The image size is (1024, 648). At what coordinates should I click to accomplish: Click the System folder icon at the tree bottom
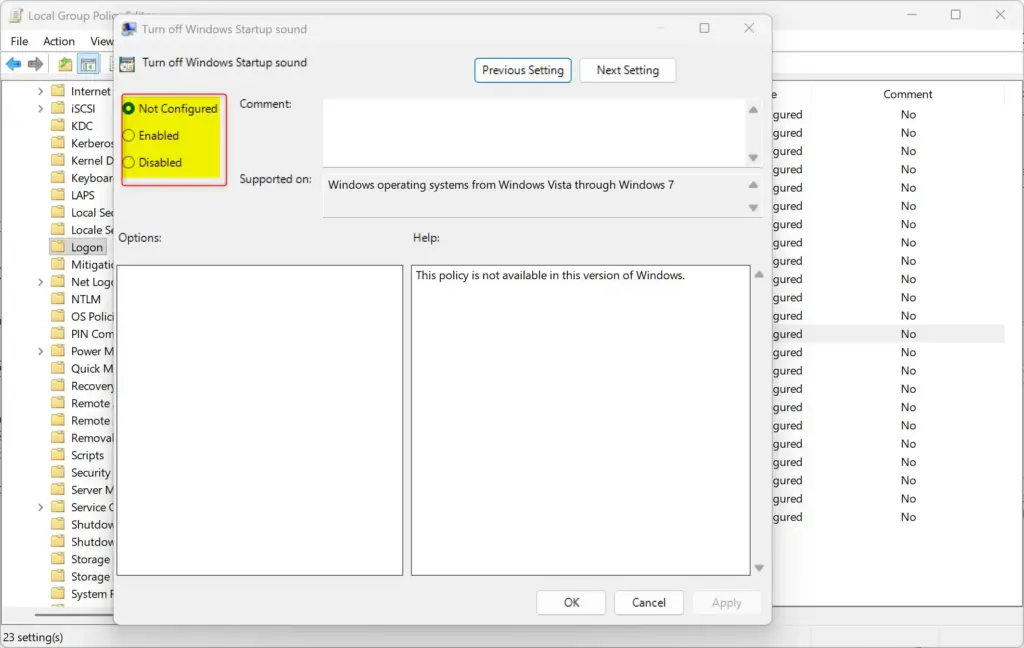58,593
